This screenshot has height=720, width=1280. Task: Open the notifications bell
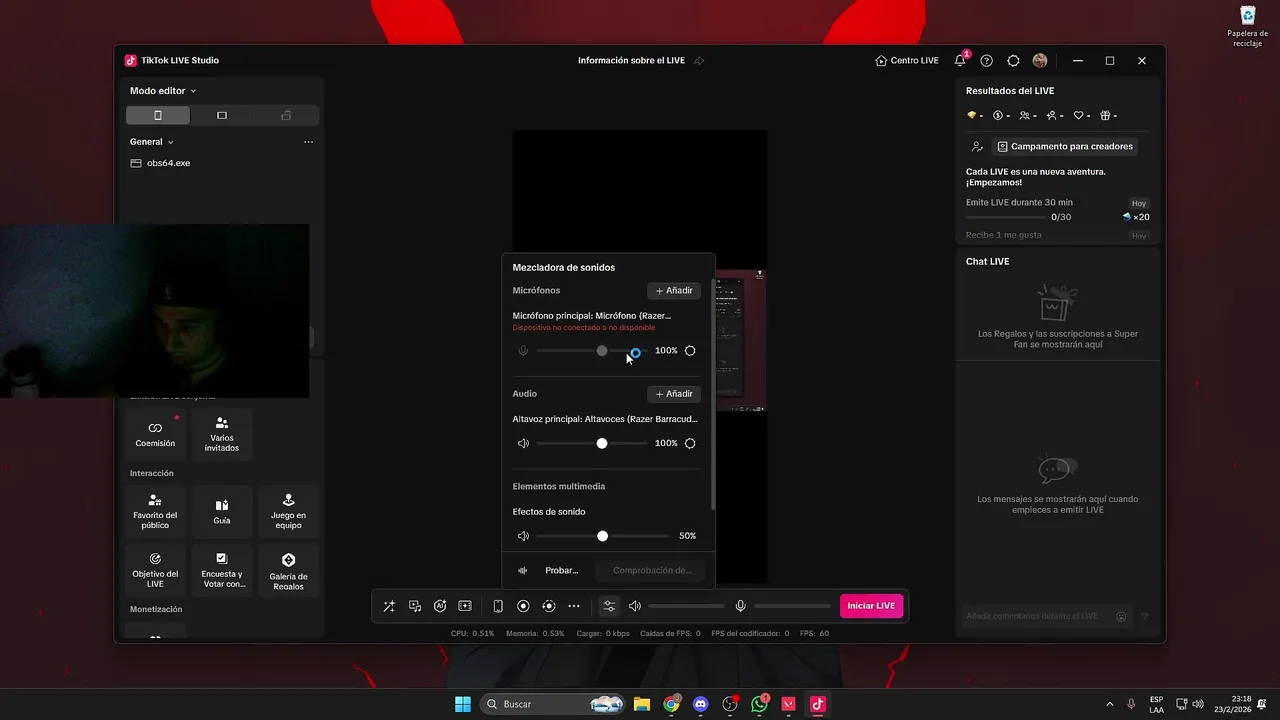[960, 61]
